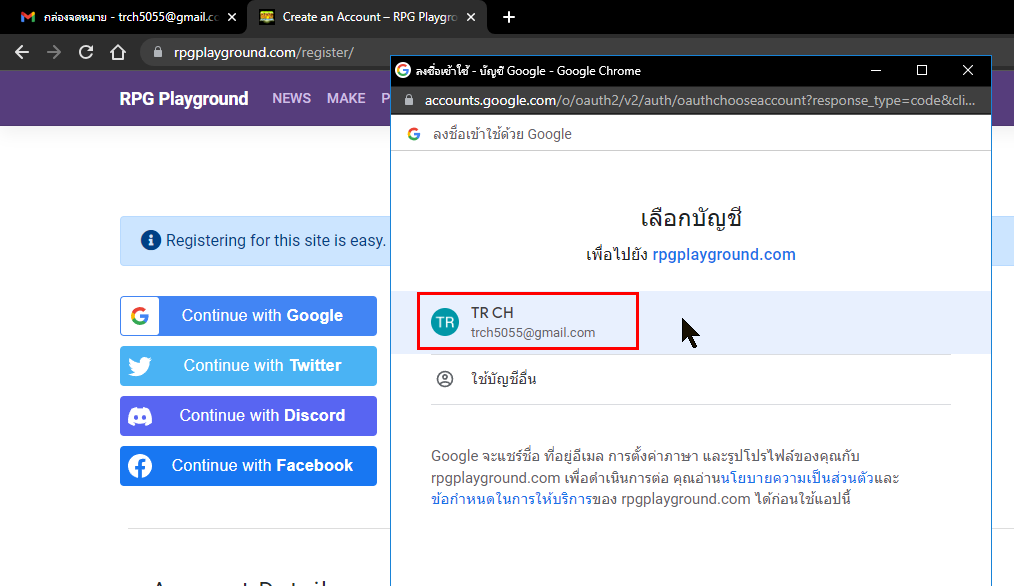Open the terms of service link
This screenshot has height=586, width=1014.
[x=511, y=499]
